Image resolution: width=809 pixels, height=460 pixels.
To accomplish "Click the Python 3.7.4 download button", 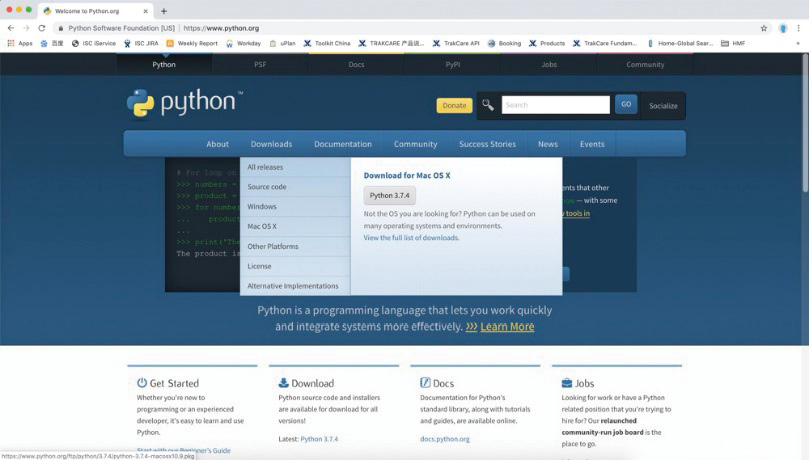I will click(x=390, y=195).
